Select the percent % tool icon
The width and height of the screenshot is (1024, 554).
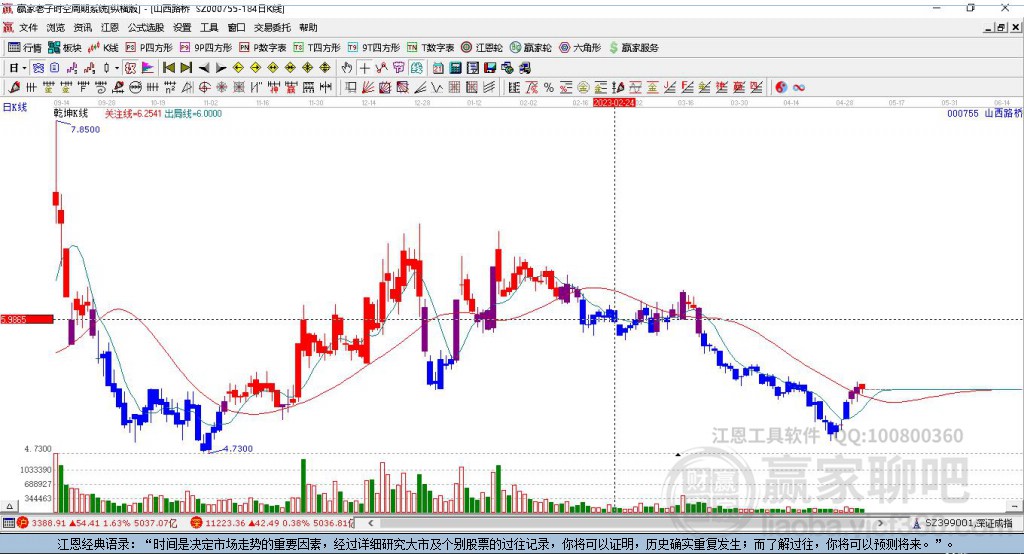549,88
